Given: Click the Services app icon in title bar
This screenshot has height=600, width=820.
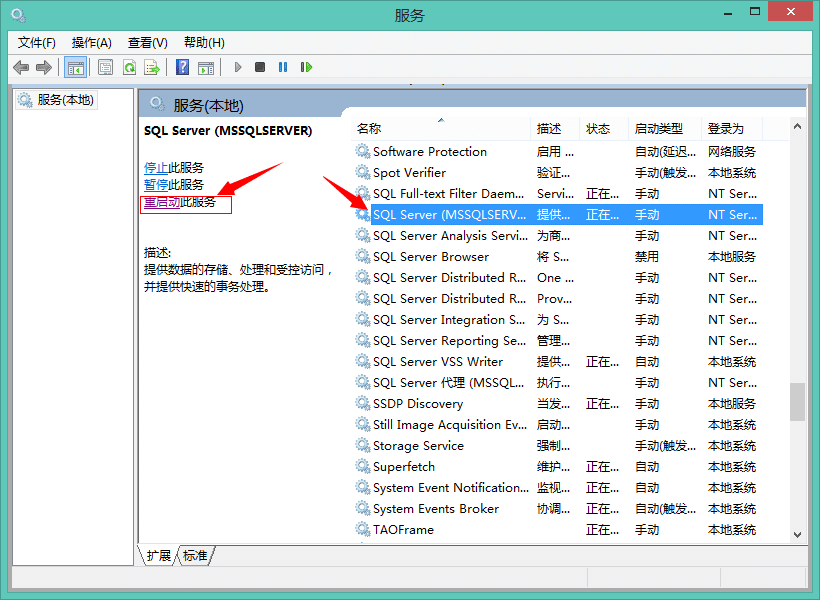Looking at the screenshot, I should coord(18,15).
